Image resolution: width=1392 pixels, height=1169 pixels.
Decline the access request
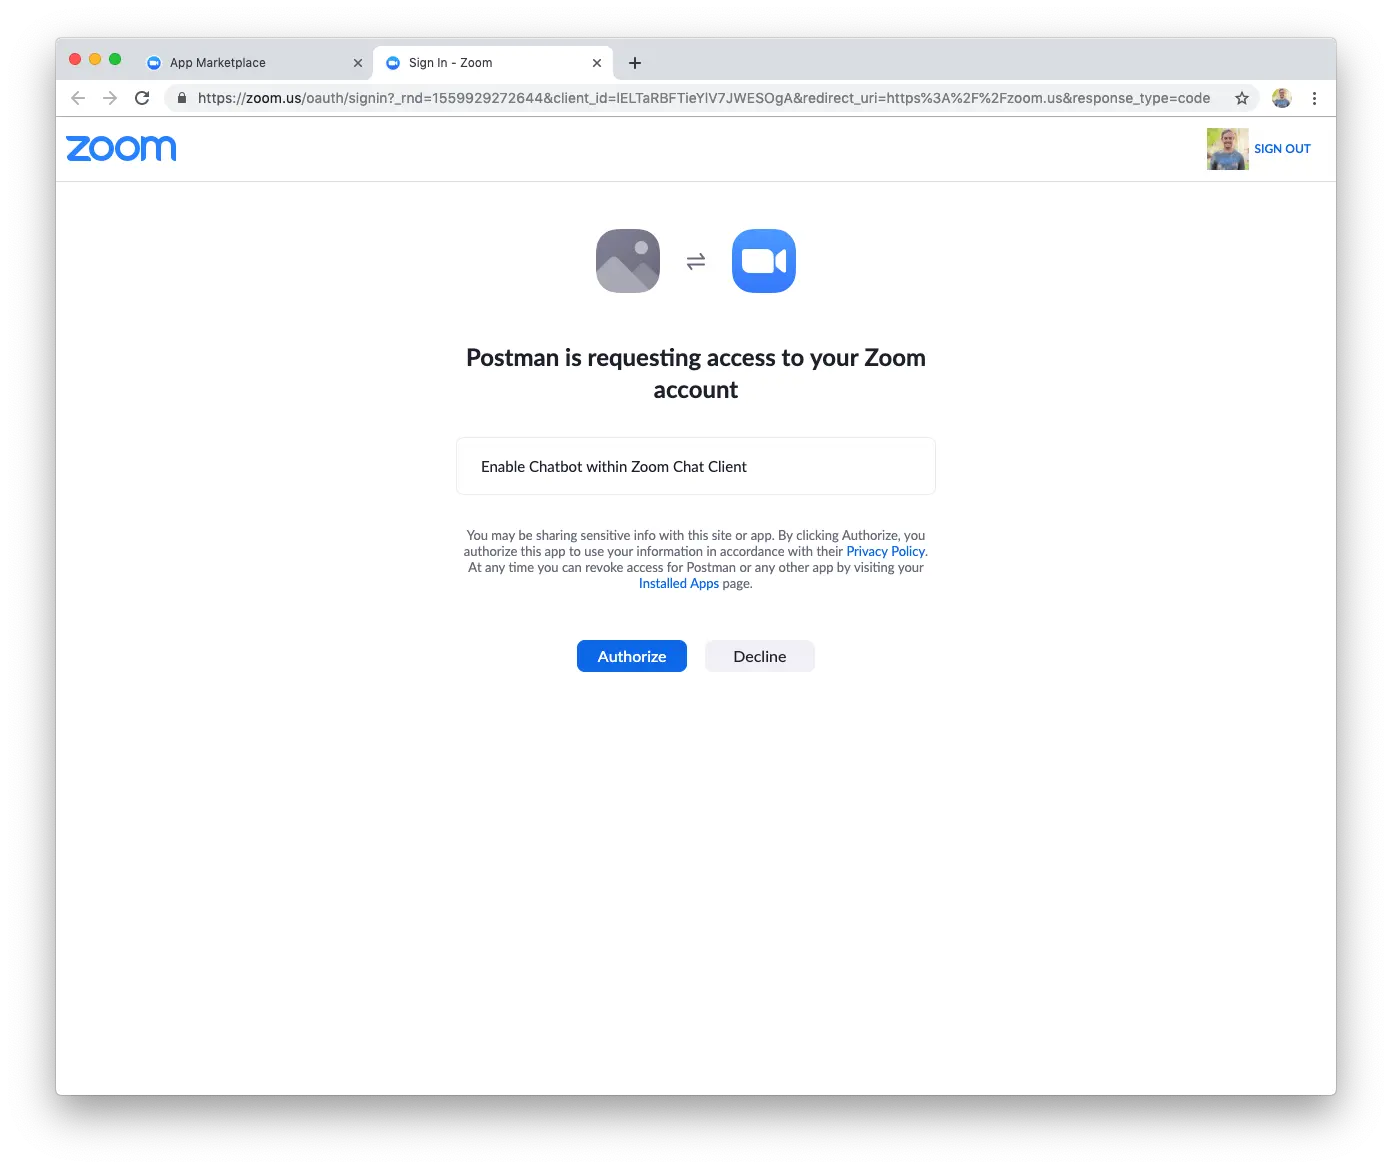760,656
